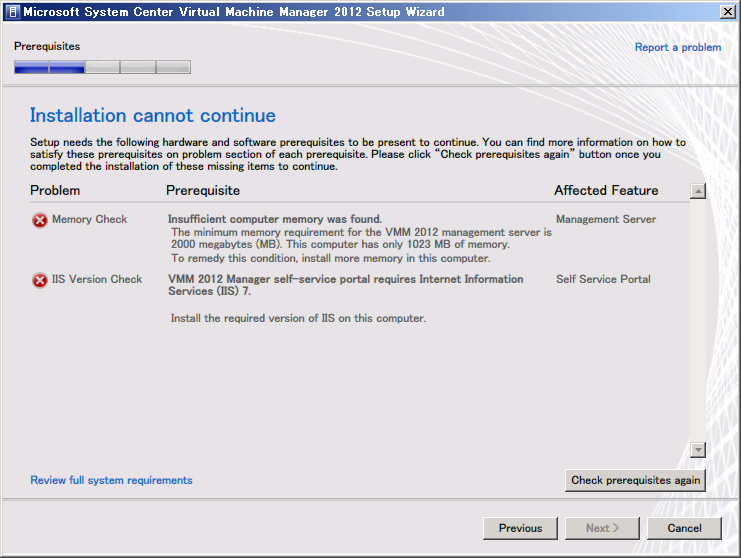Click the Setup Wizard title bar icon

pyautogui.click(x=12, y=12)
